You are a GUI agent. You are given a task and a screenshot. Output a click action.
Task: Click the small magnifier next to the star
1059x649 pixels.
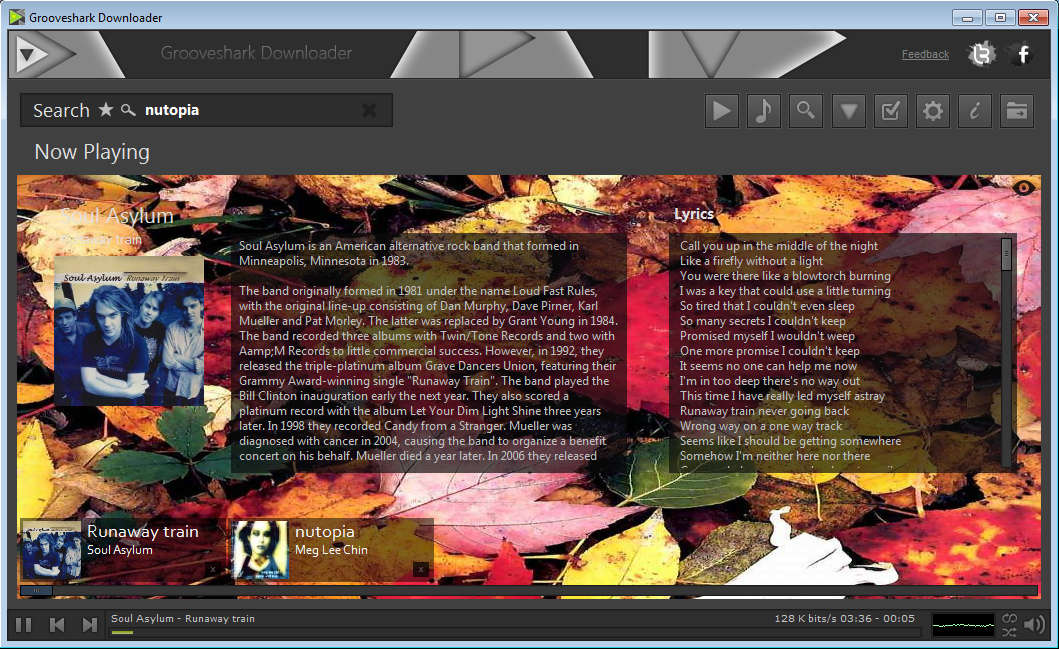pyautogui.click(x=128, y=109)
